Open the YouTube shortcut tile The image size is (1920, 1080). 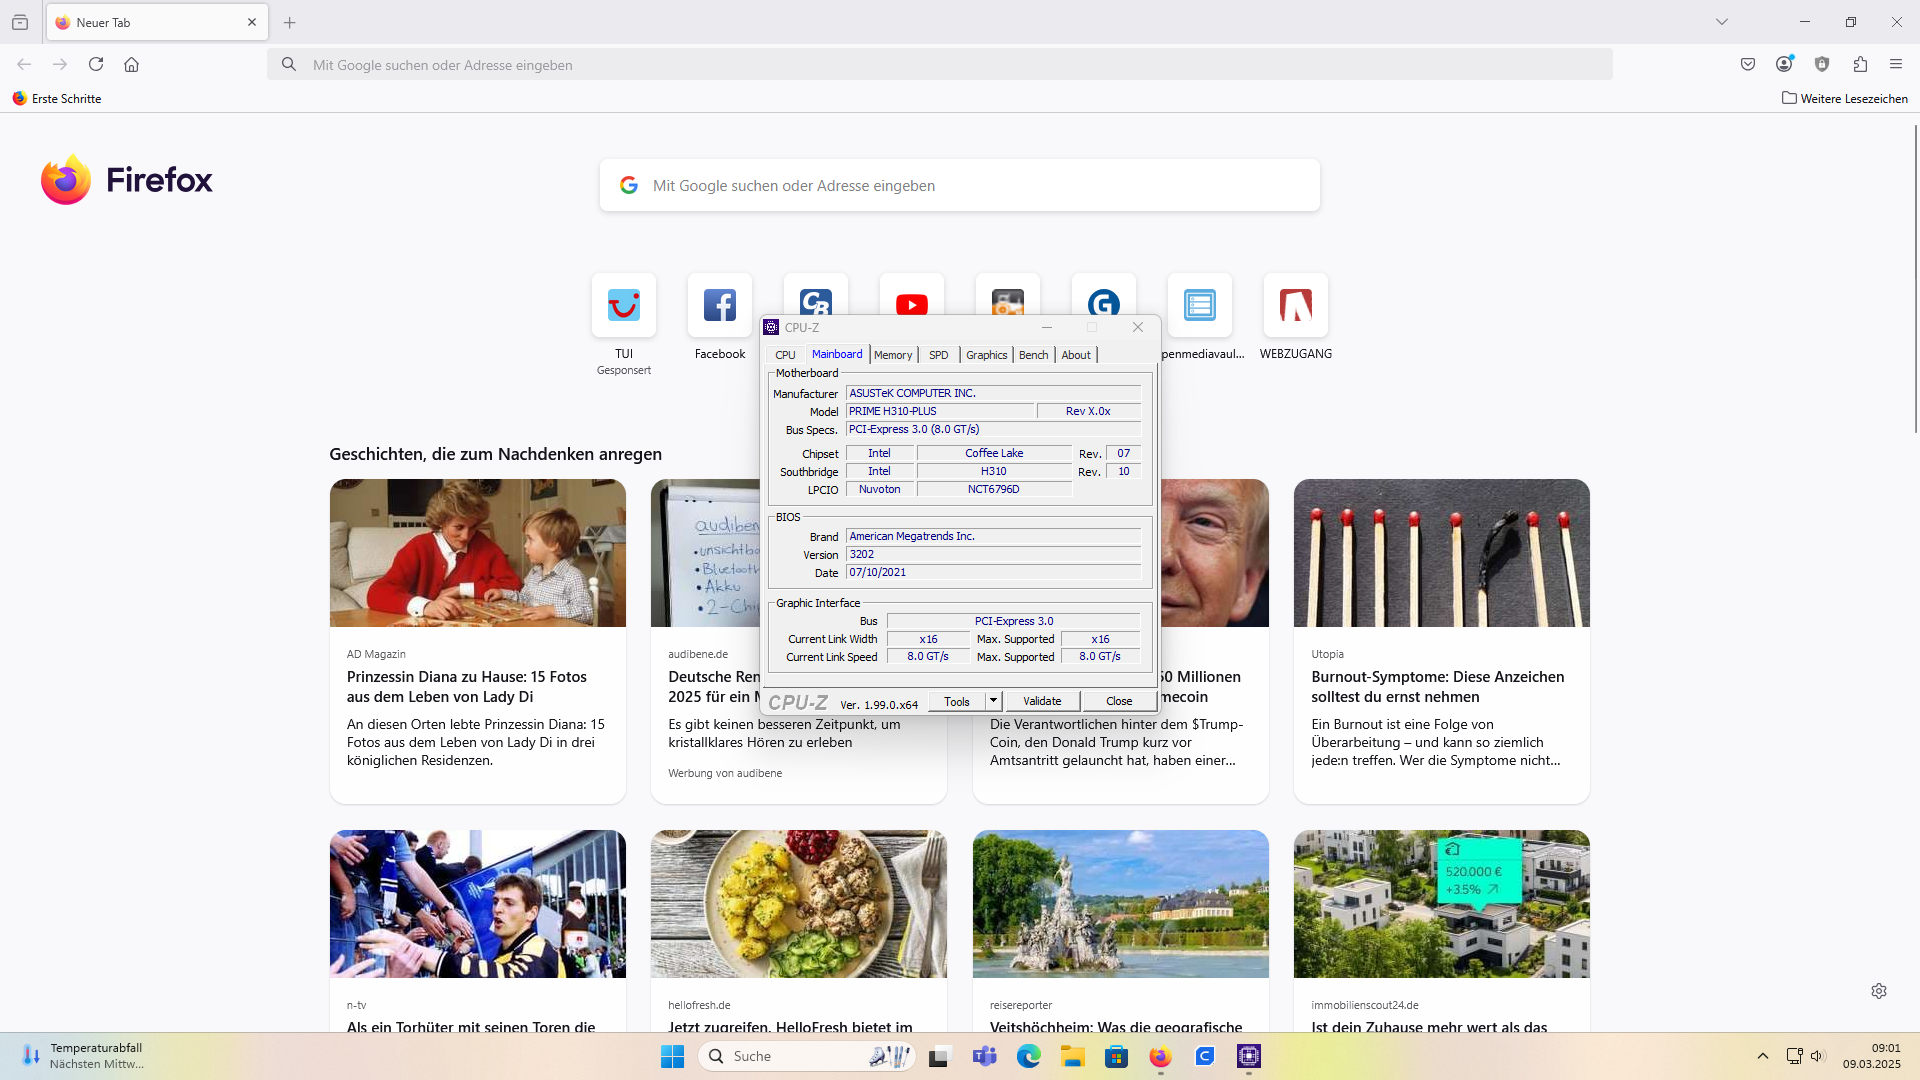911,299
